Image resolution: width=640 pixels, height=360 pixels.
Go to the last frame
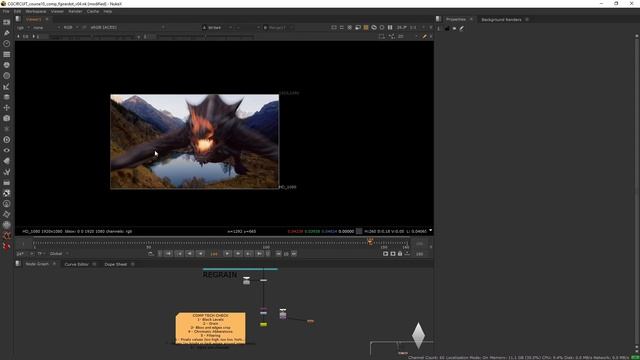point(259,254)
